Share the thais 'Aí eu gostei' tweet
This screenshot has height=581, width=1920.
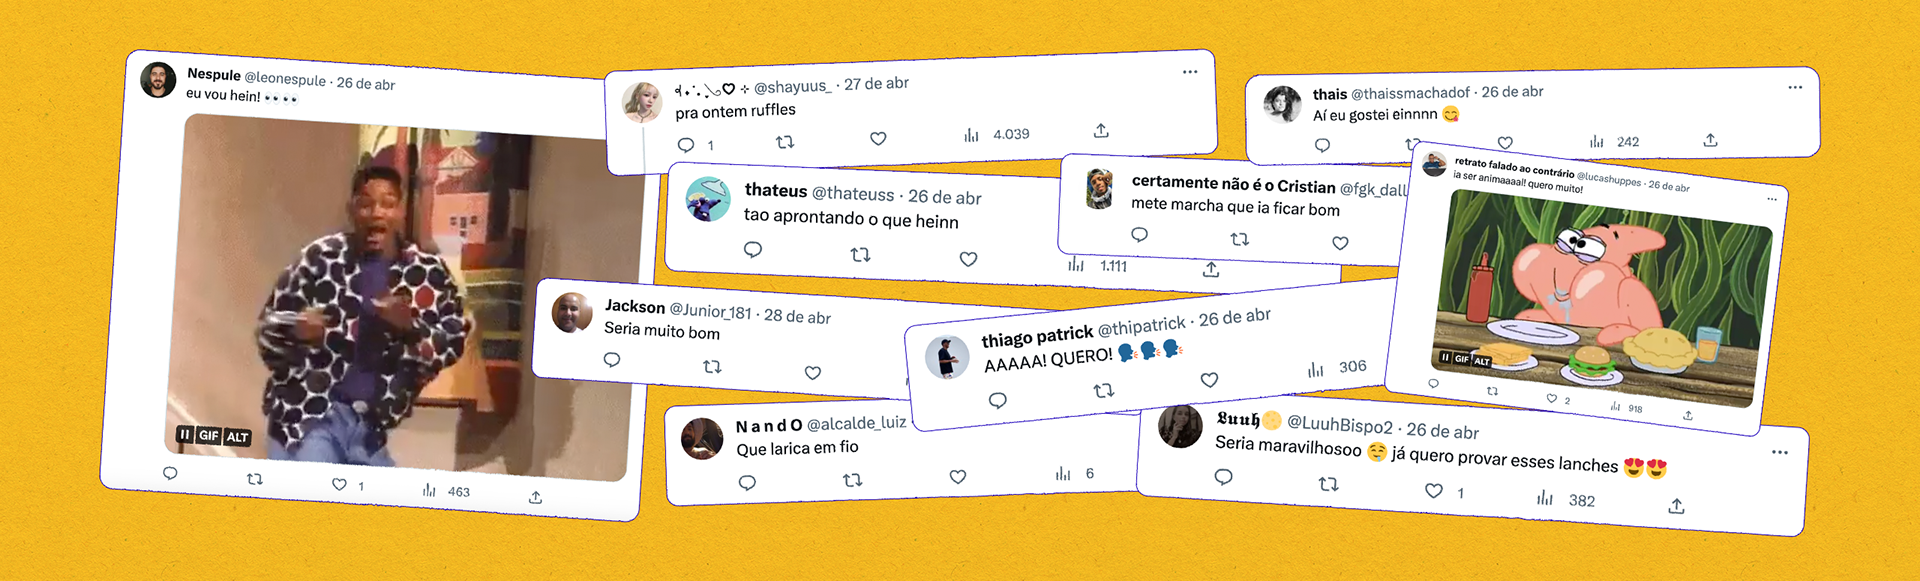(x=1710, y=140)
